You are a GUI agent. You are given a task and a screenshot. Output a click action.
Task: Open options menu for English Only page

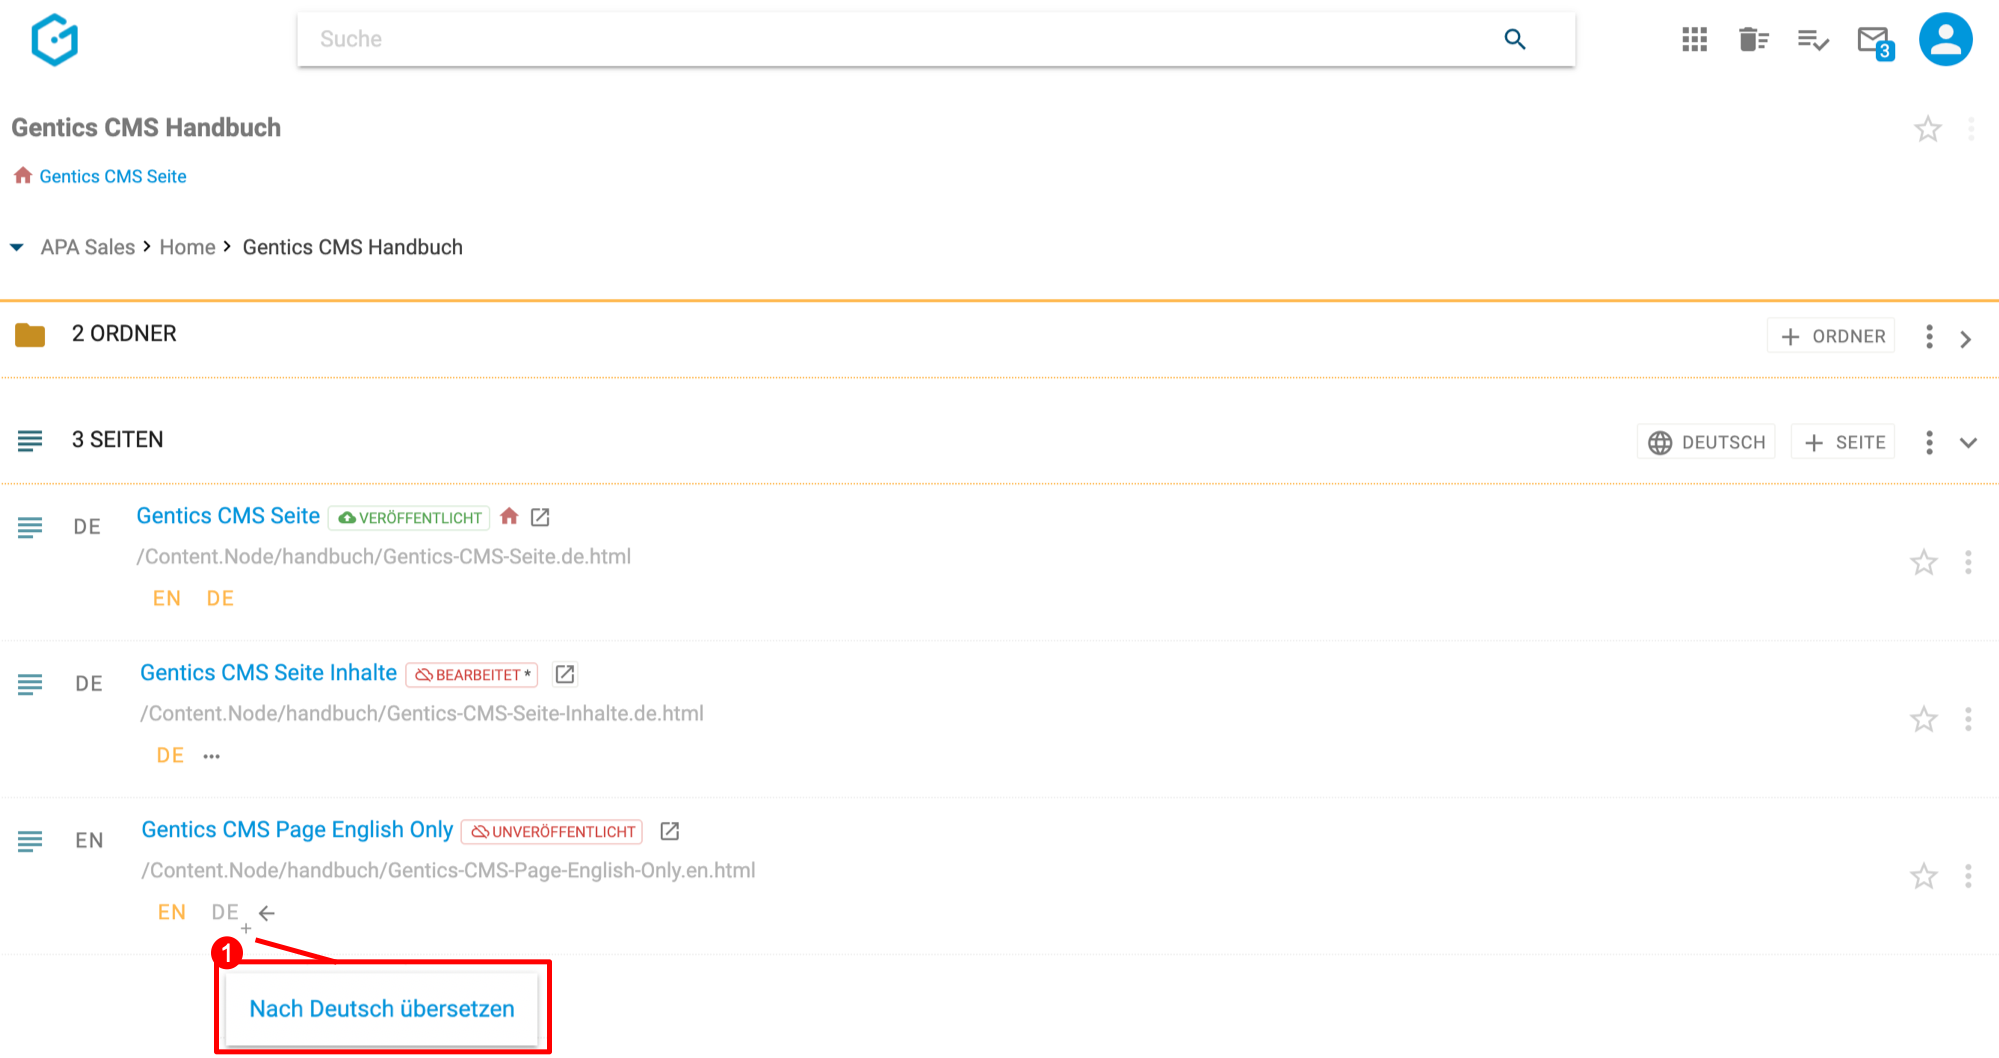click(x=1968, y=876)
